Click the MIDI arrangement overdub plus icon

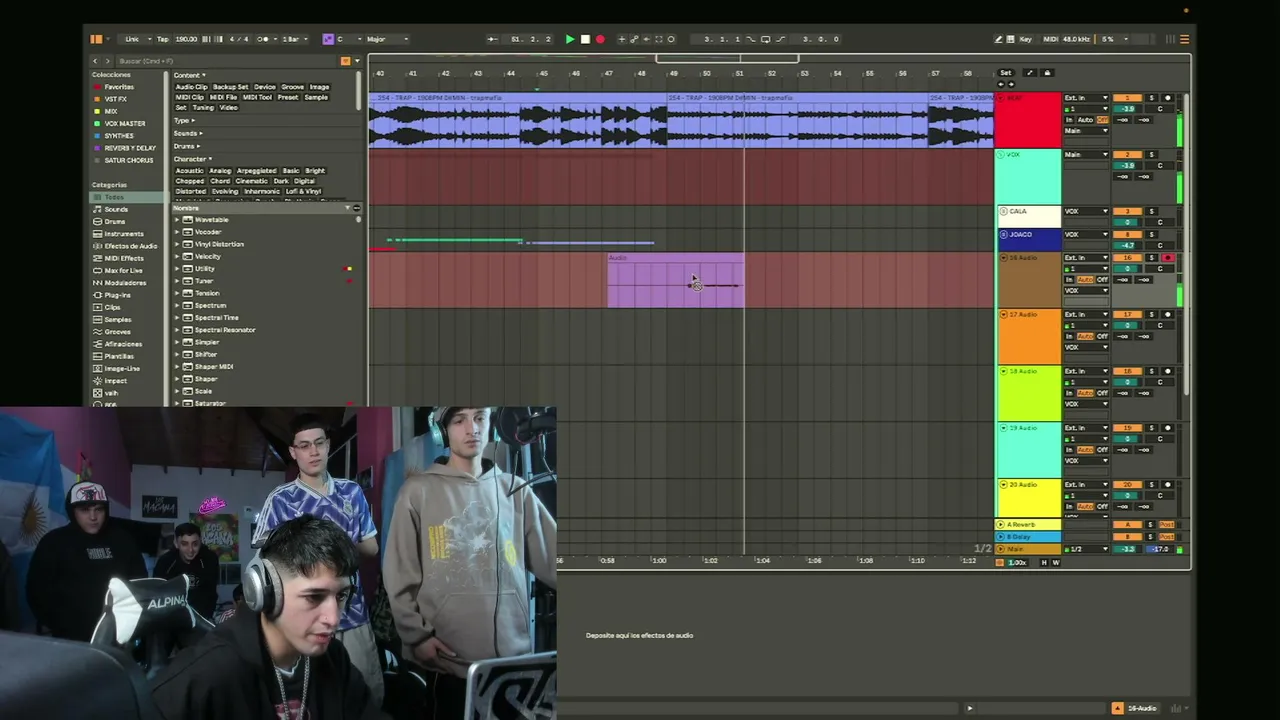point(621,39)
